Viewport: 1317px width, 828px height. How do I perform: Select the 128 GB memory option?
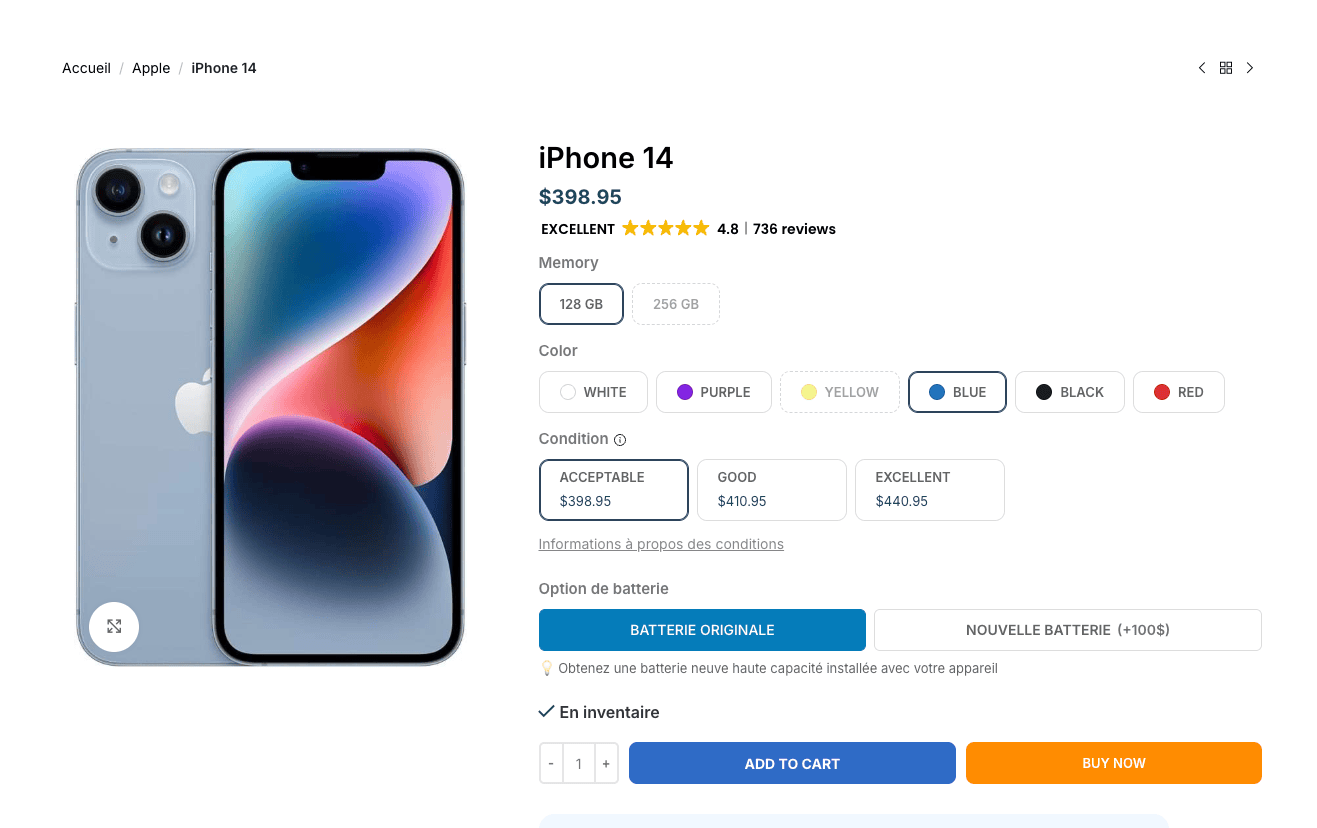click(581, 304)
